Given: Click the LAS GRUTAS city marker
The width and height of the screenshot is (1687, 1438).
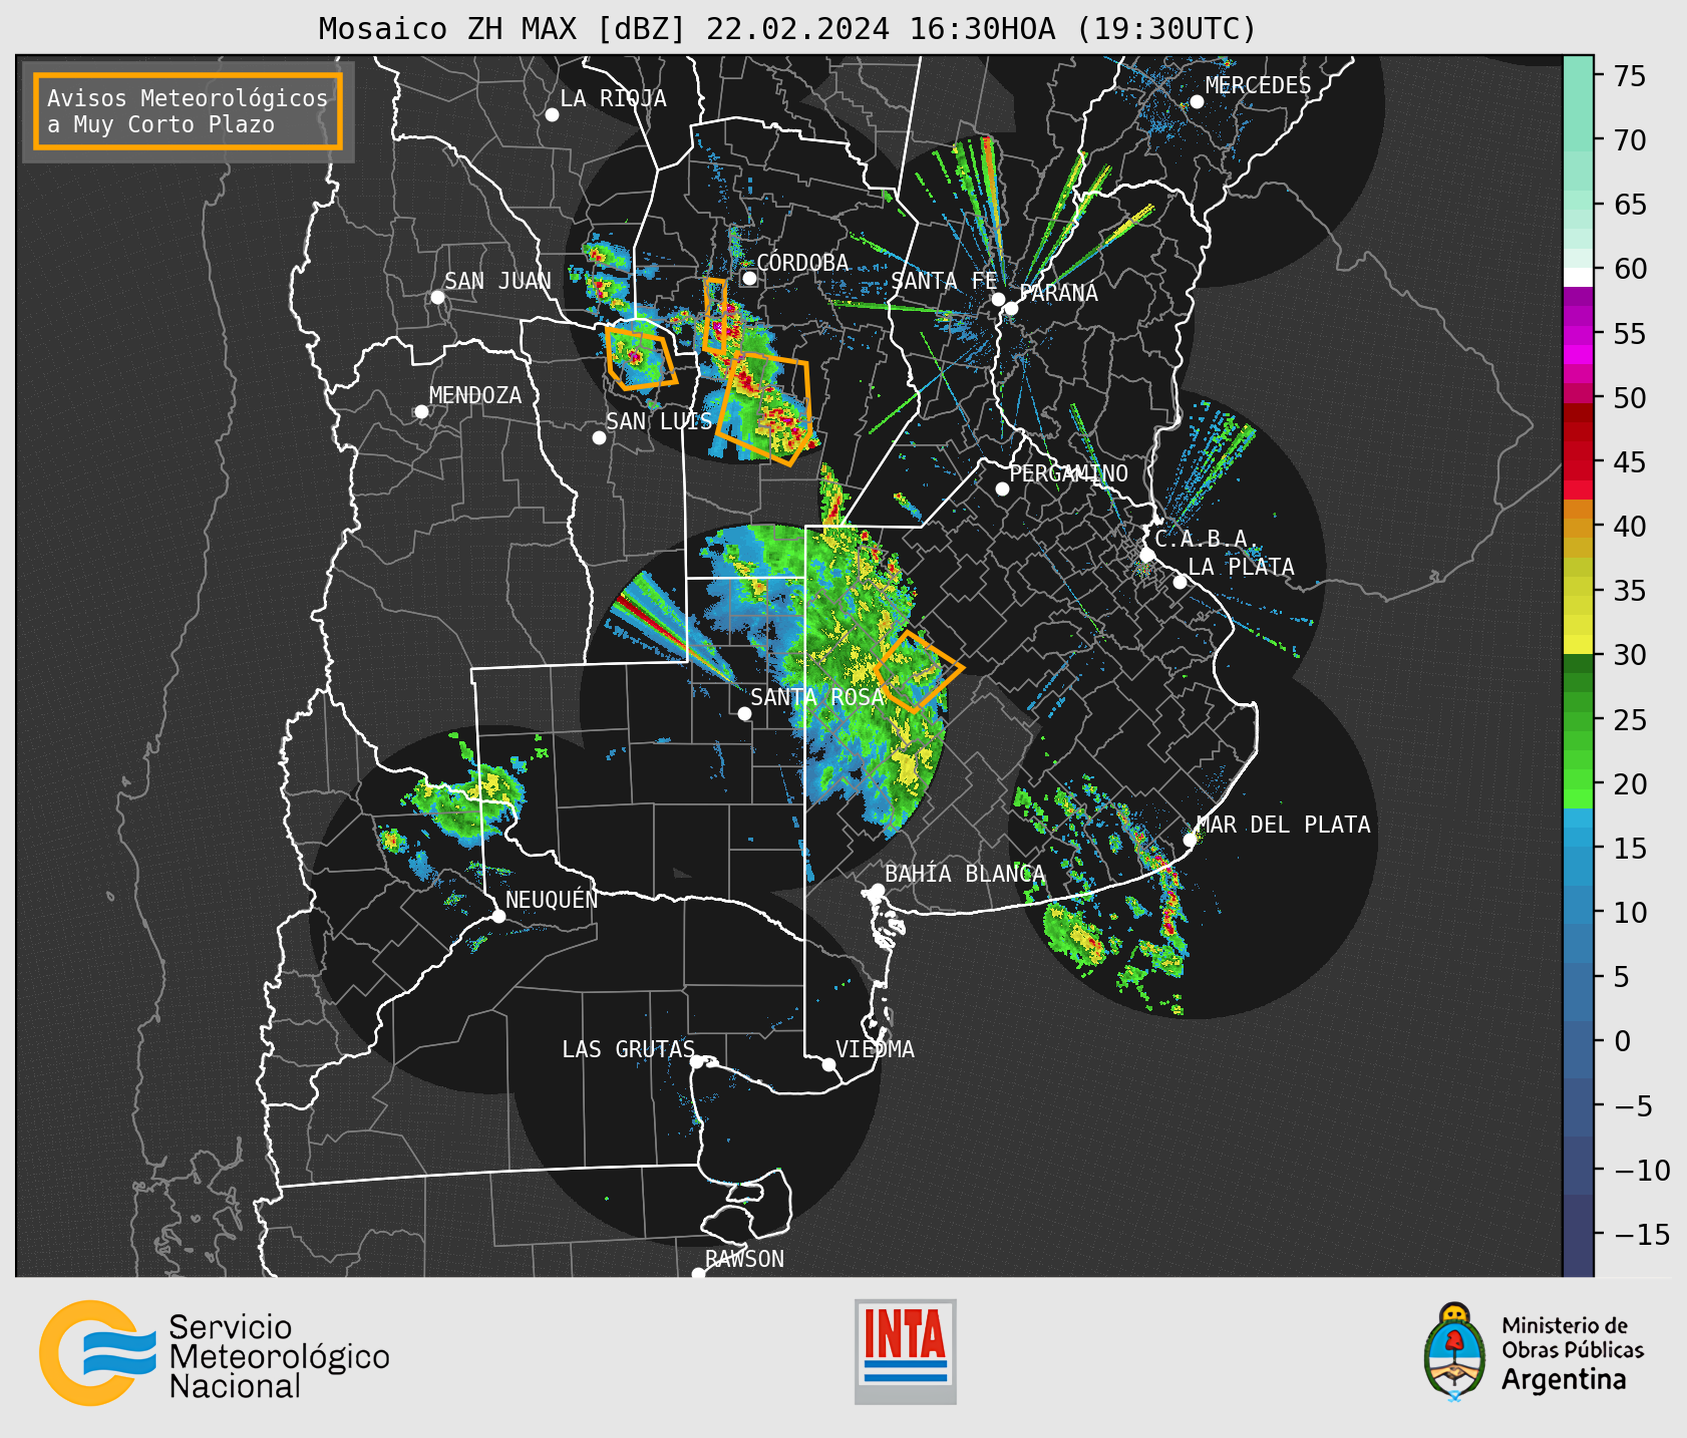Looking at the screenshot, I should tap(697, 1062).
